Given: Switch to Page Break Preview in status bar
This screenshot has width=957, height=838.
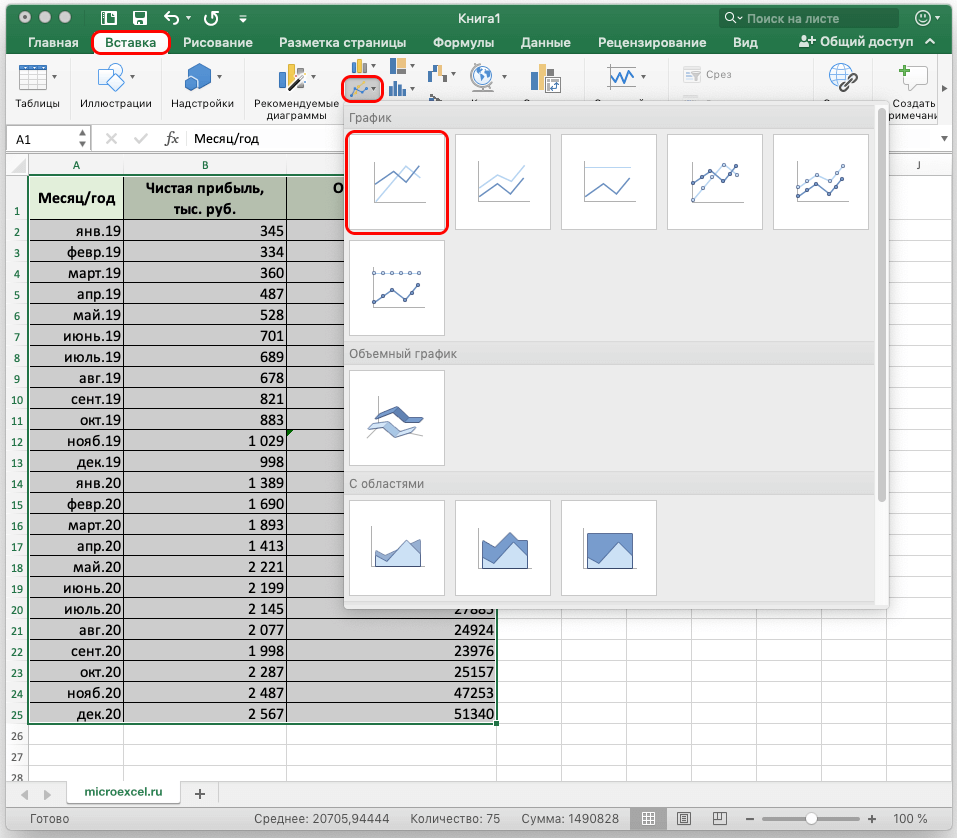Looking at the screenshot, I should point(720,818).
